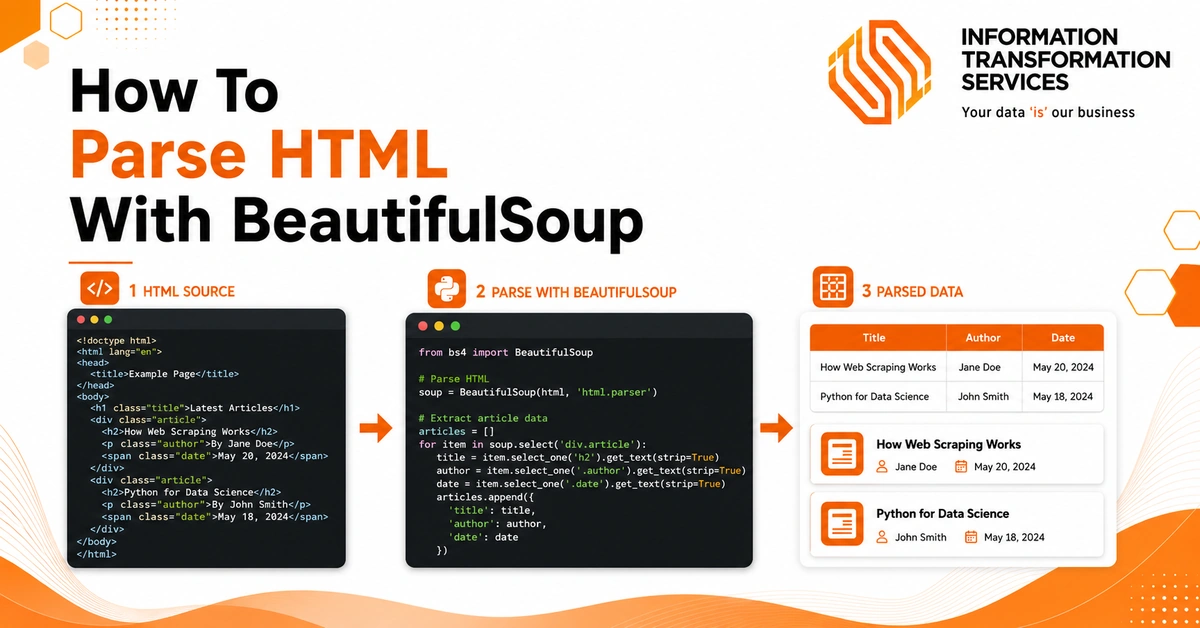This screenshot has width=1200, height=628.
Task: Open the How Web Scraping Works card title
Action: click(x=948, y=444)
